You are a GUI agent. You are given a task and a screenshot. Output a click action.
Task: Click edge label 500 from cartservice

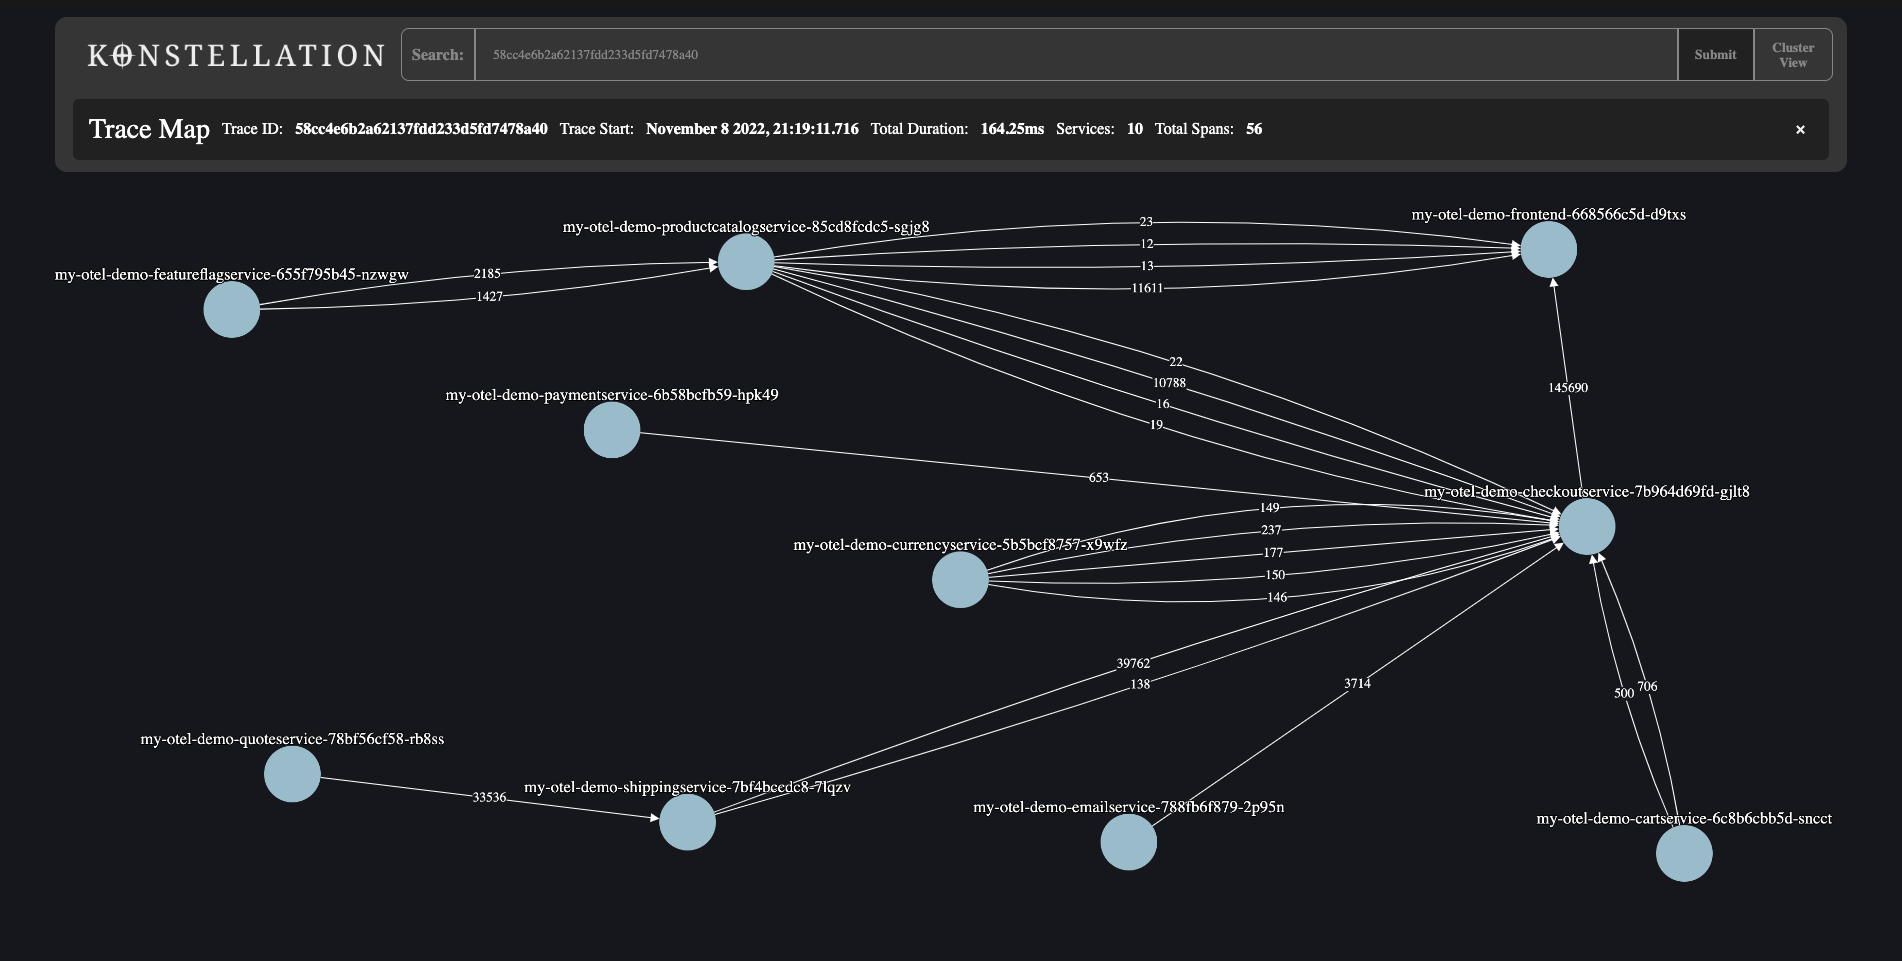pyautogui.click(x=1624, y=693)
